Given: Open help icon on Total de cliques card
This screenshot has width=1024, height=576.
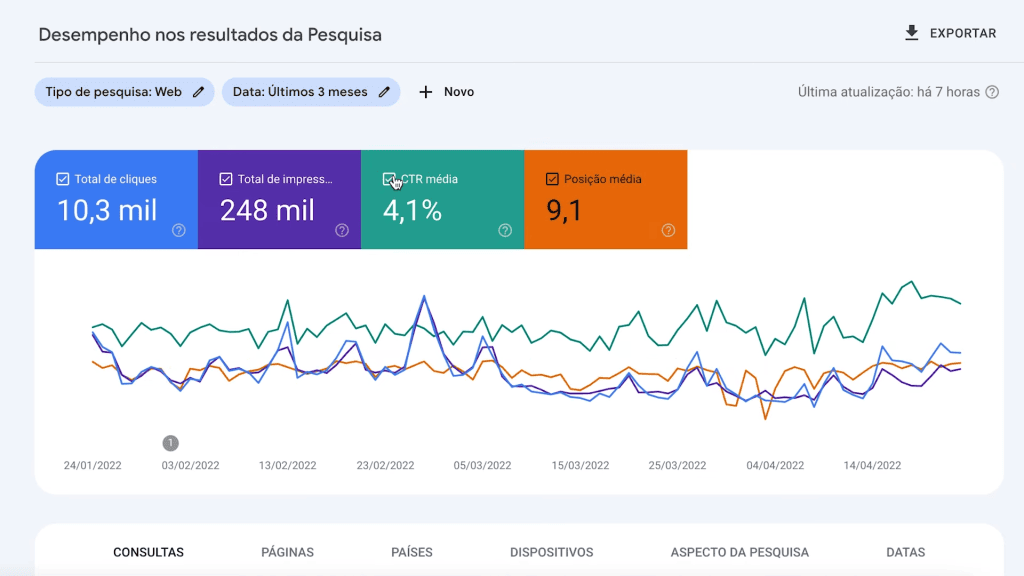Looking at the screenshot, I should (x=178, y=231).
